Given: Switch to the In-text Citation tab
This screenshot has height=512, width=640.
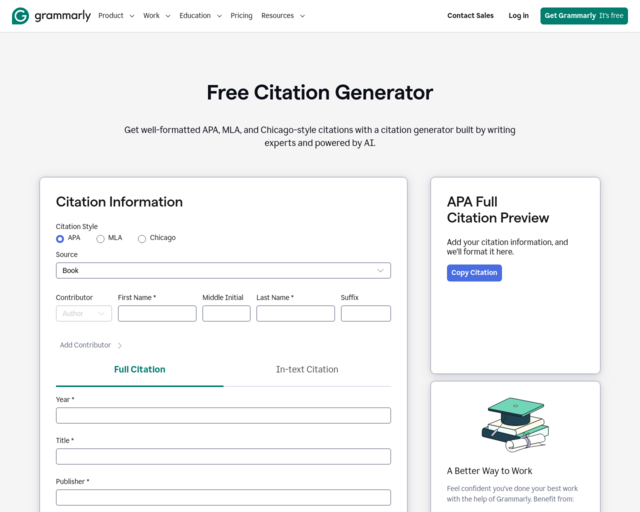Looking at the screenshot, I should [x=307, y=370].
